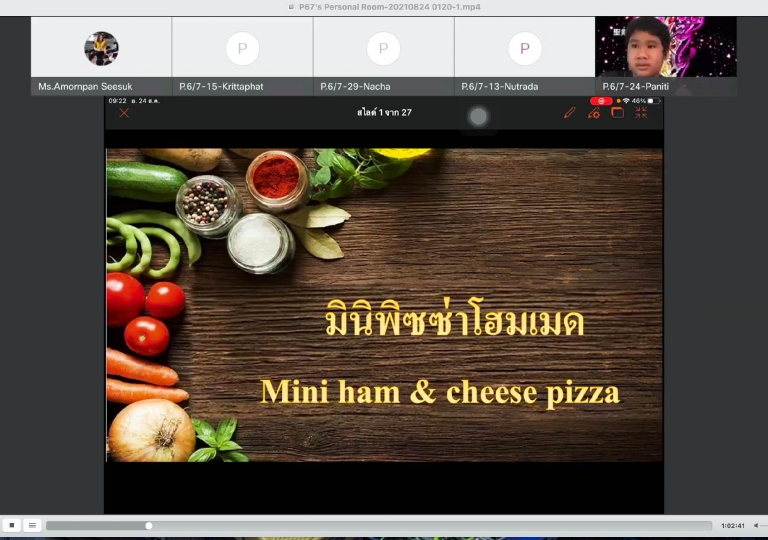Click the volume speaker icon
The width and height of the screenshot is (768, 540).
point(756,525)
